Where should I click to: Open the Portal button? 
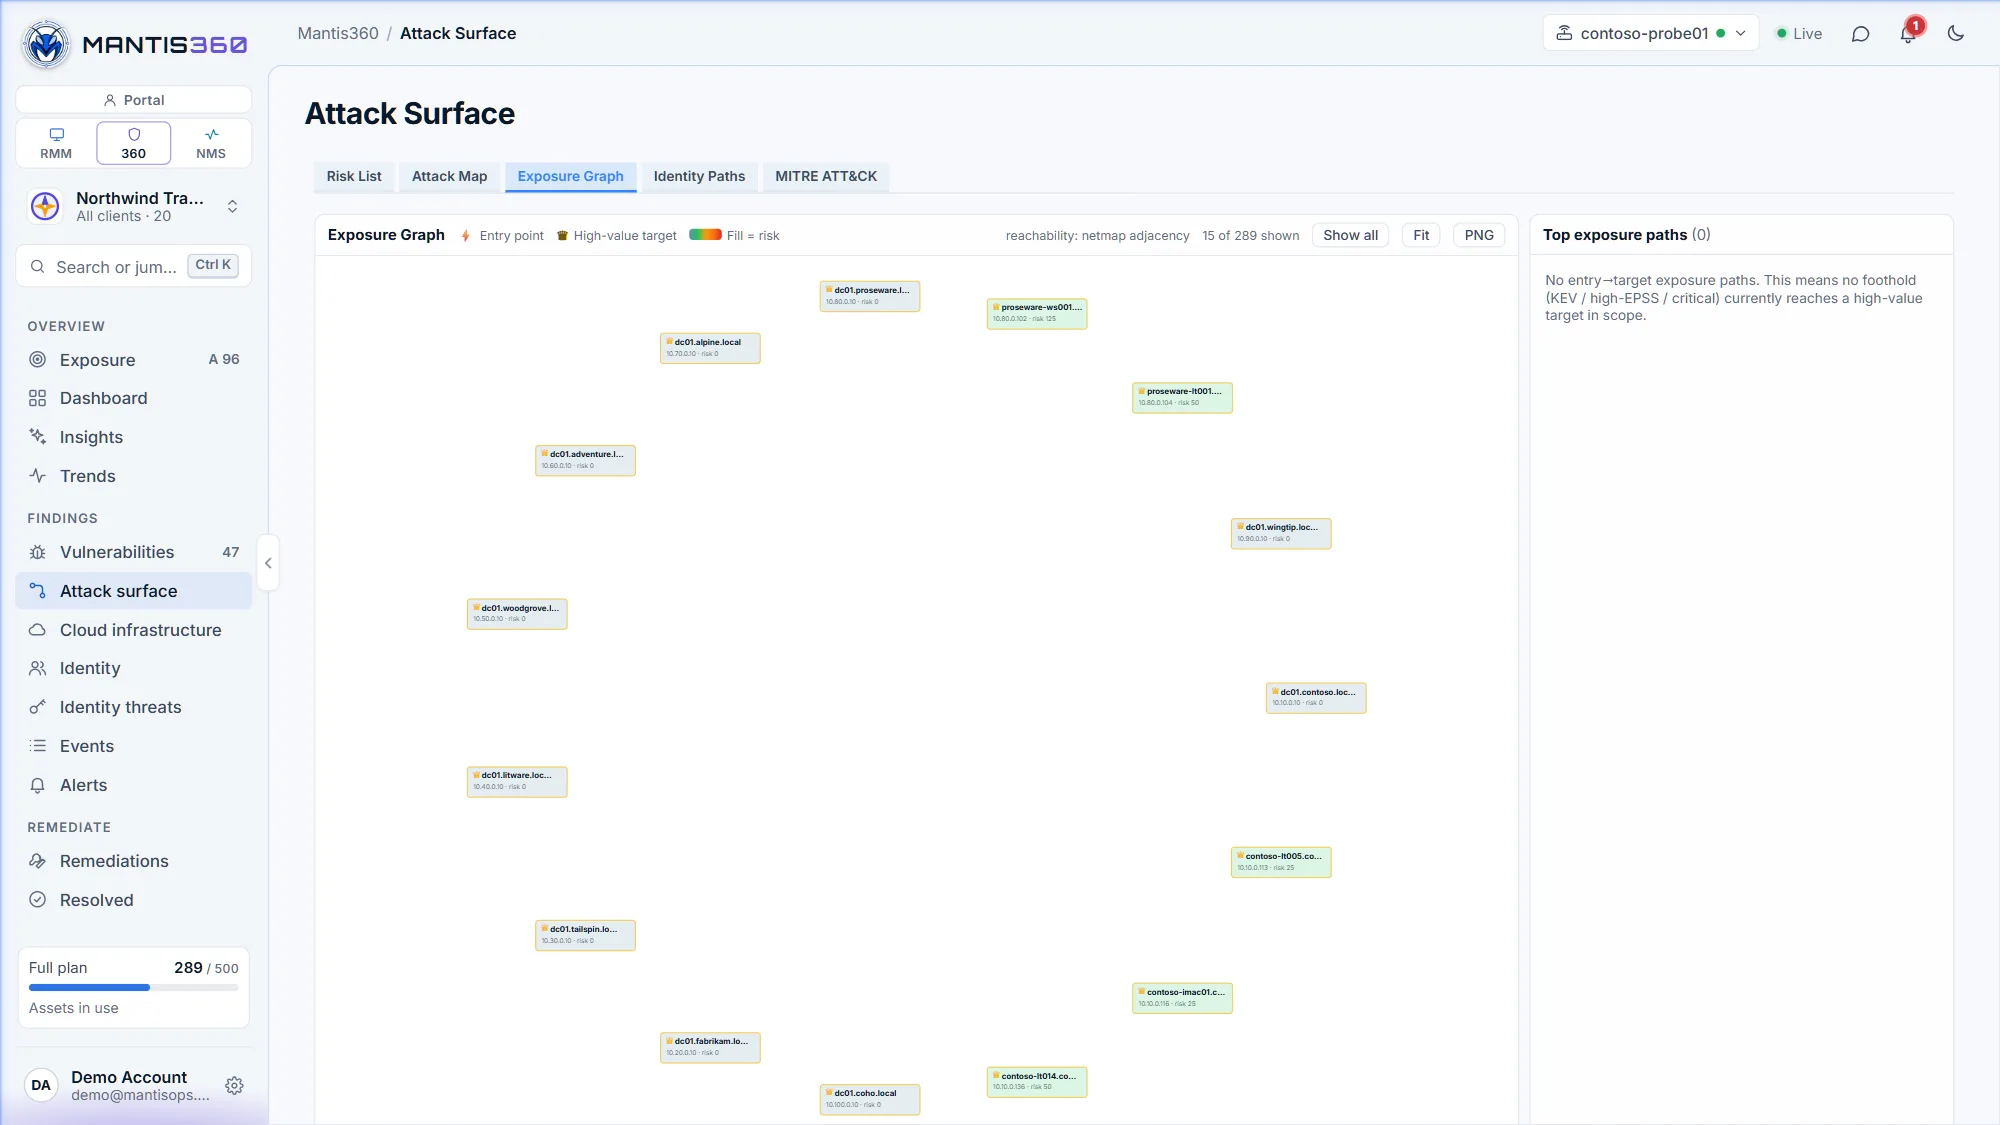tap(134, 100)
